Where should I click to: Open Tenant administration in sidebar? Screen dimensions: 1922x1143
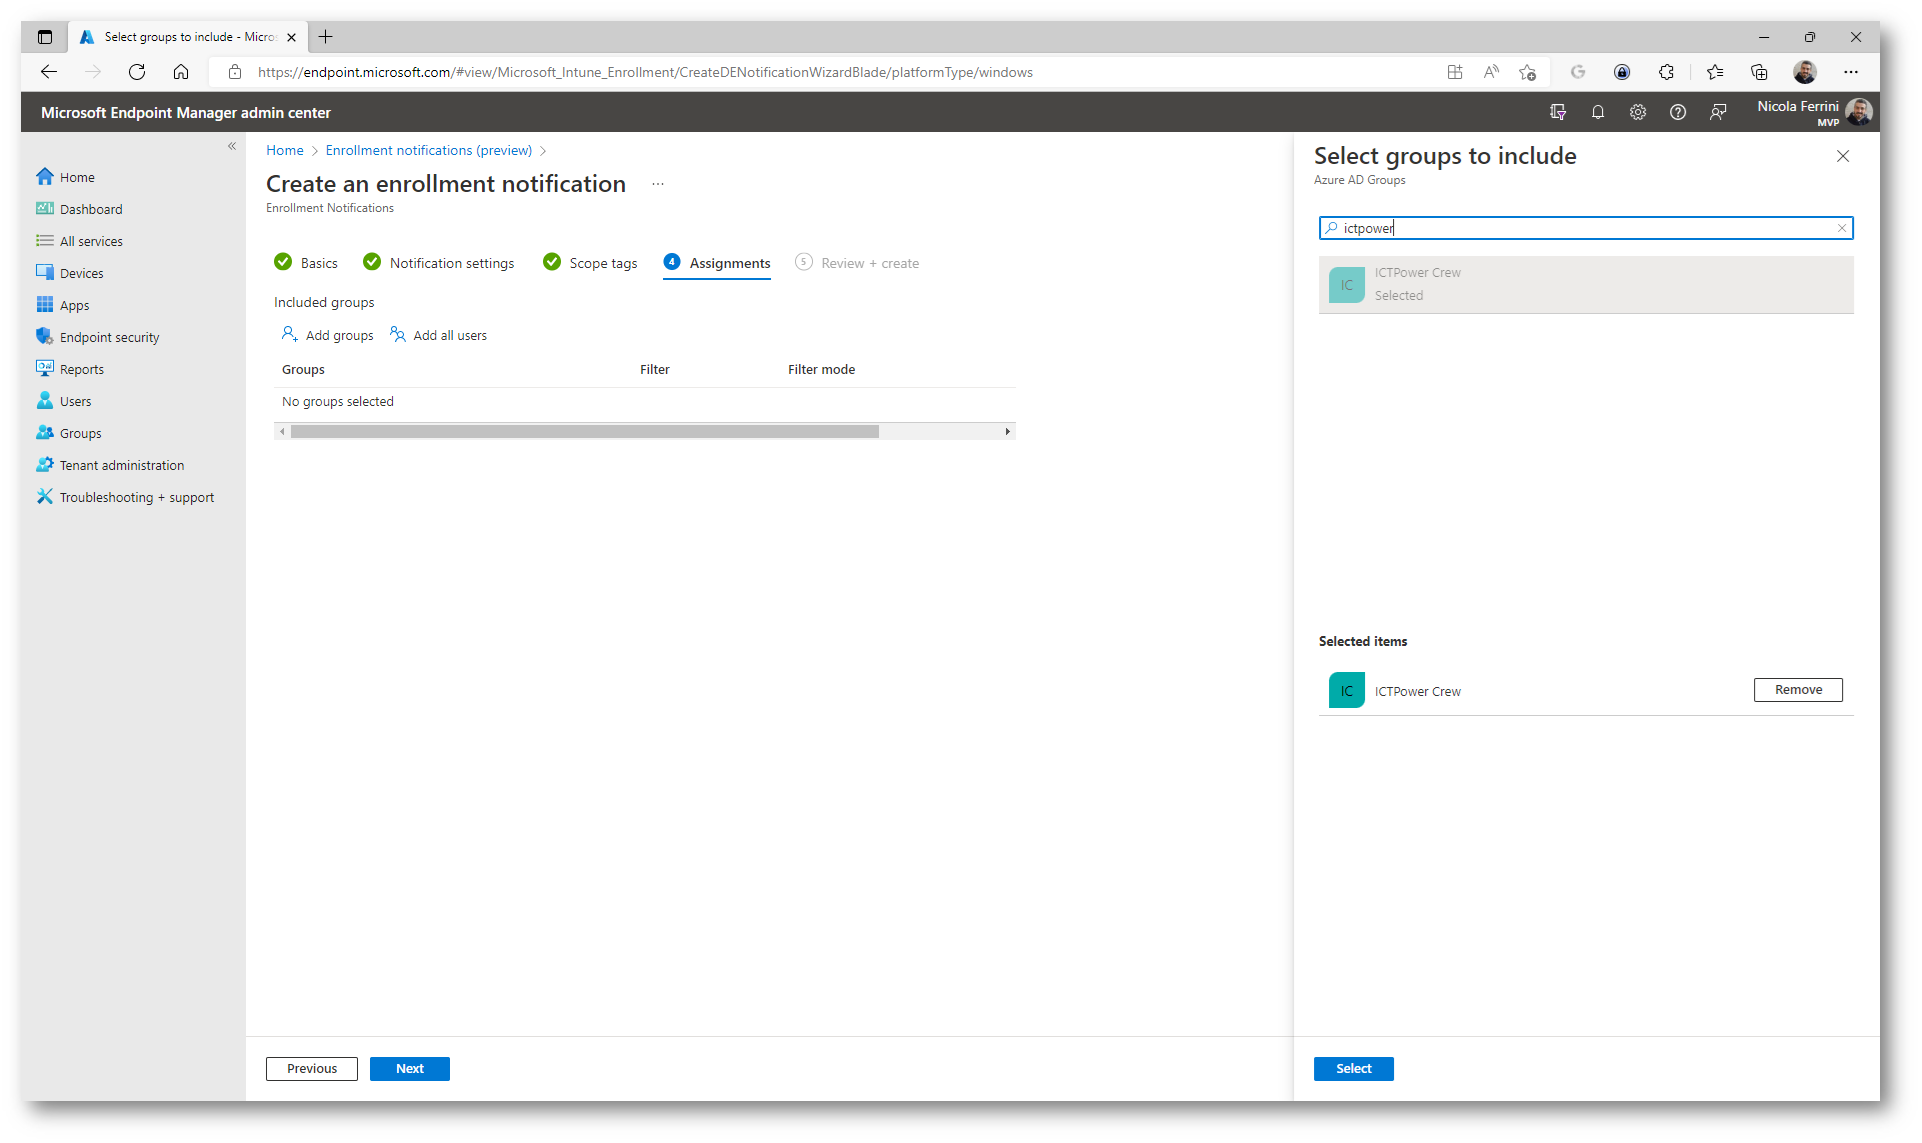(121, 465)
